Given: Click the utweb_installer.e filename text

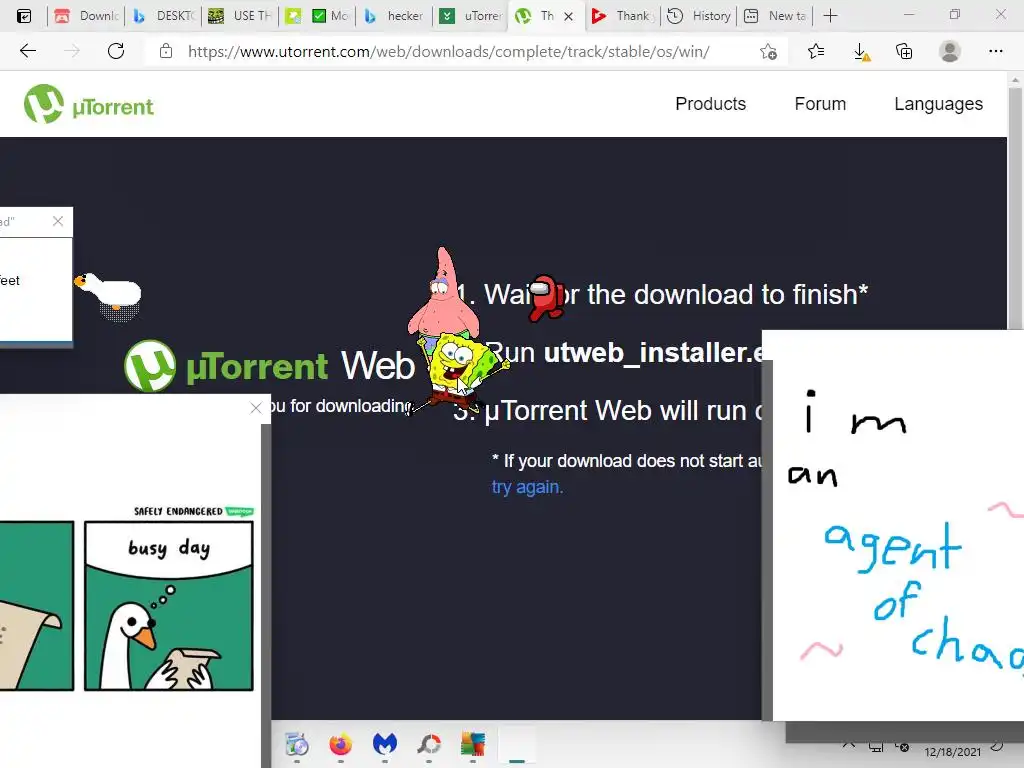Looking at the screenshot, I should (653, 353).
